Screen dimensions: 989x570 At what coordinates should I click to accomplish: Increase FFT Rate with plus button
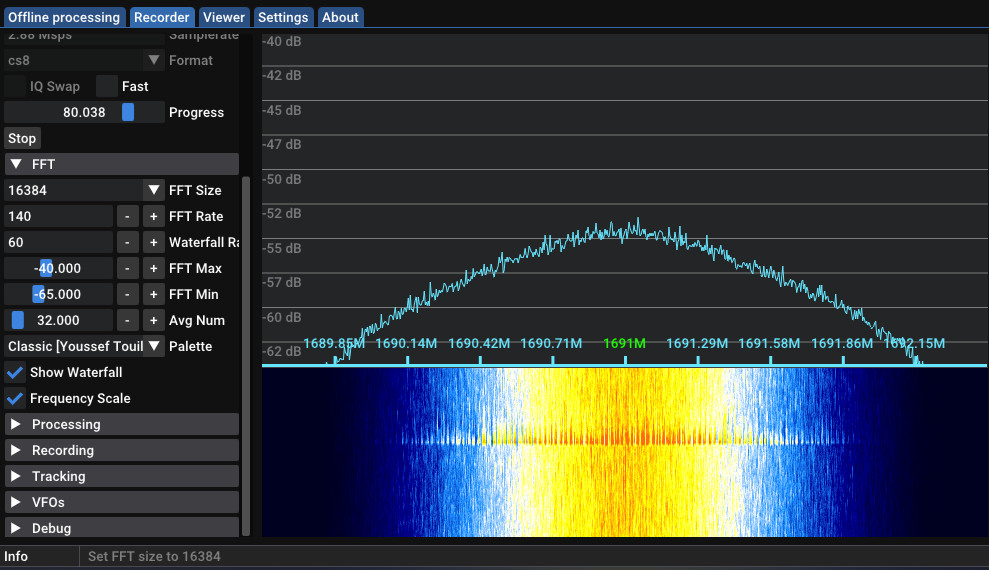coord(153,216)
